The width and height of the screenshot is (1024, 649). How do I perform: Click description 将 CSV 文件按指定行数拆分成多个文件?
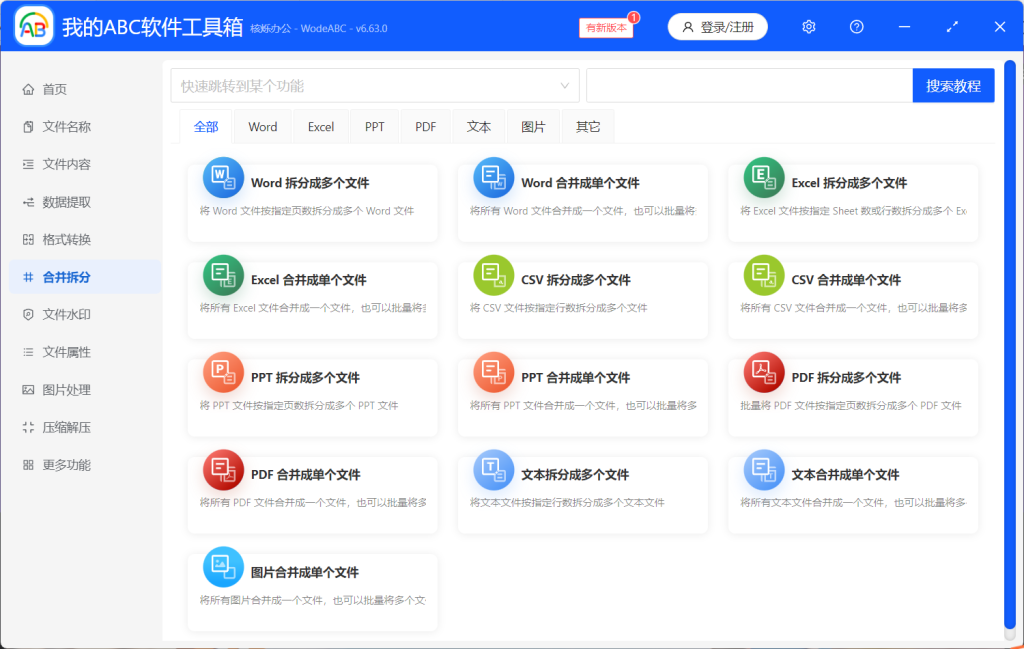click(x=558, y=308)
